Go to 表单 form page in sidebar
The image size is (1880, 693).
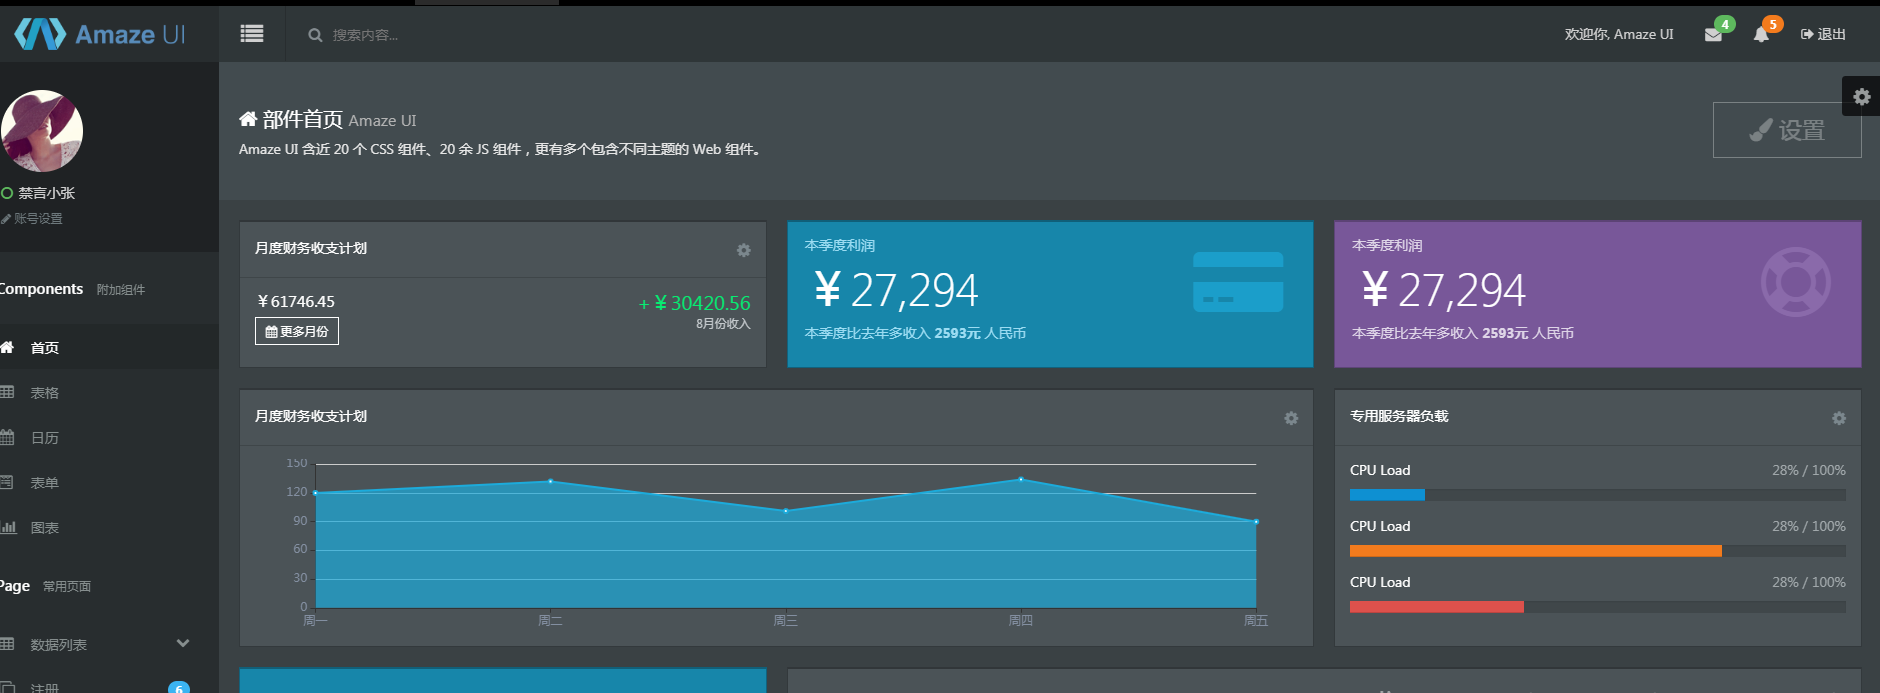pos(45,483)
